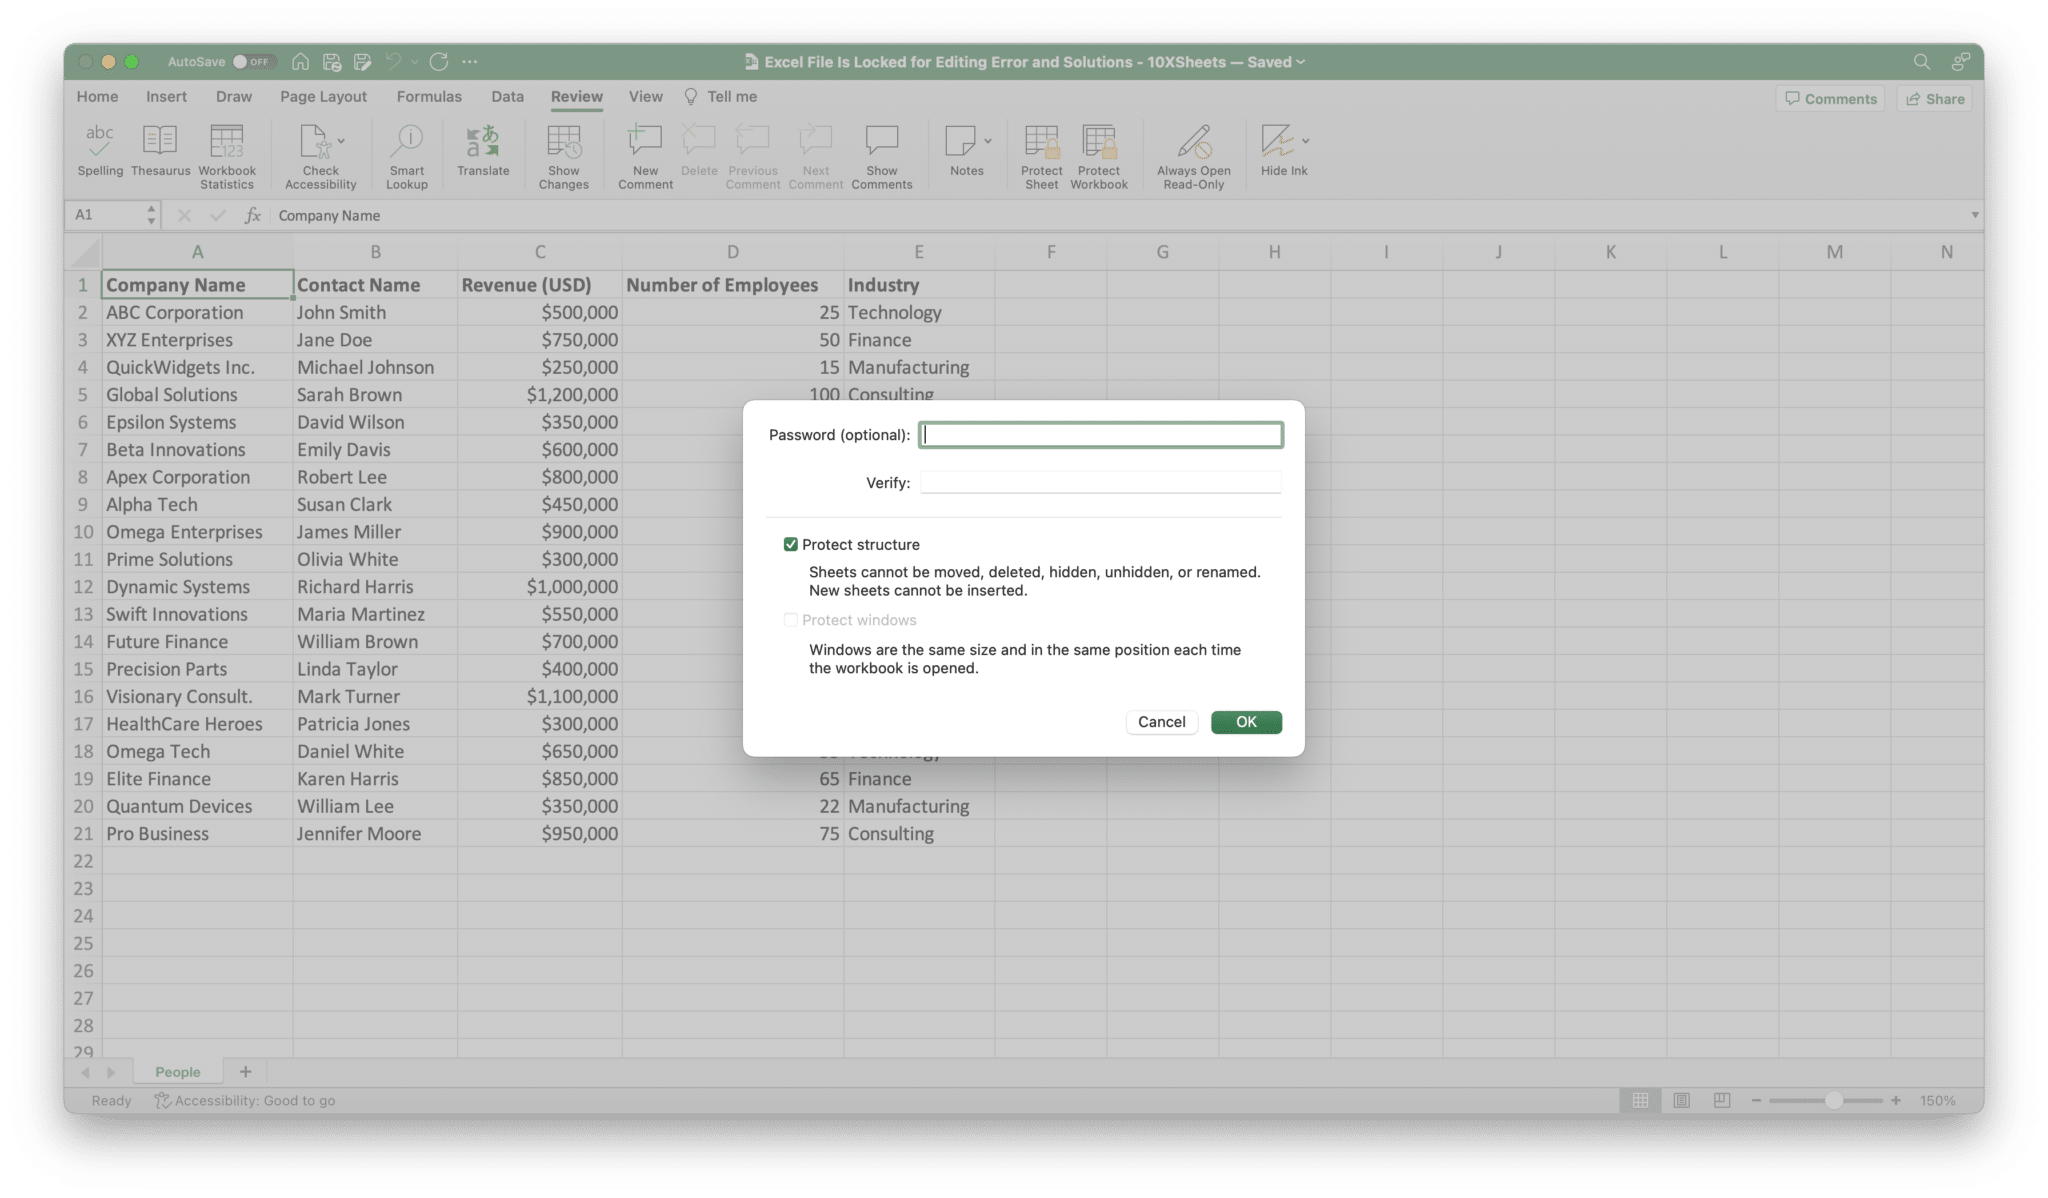
Task: Click the 150% zoom level
Action: pyautogui.click(x=1937, y=1100)
